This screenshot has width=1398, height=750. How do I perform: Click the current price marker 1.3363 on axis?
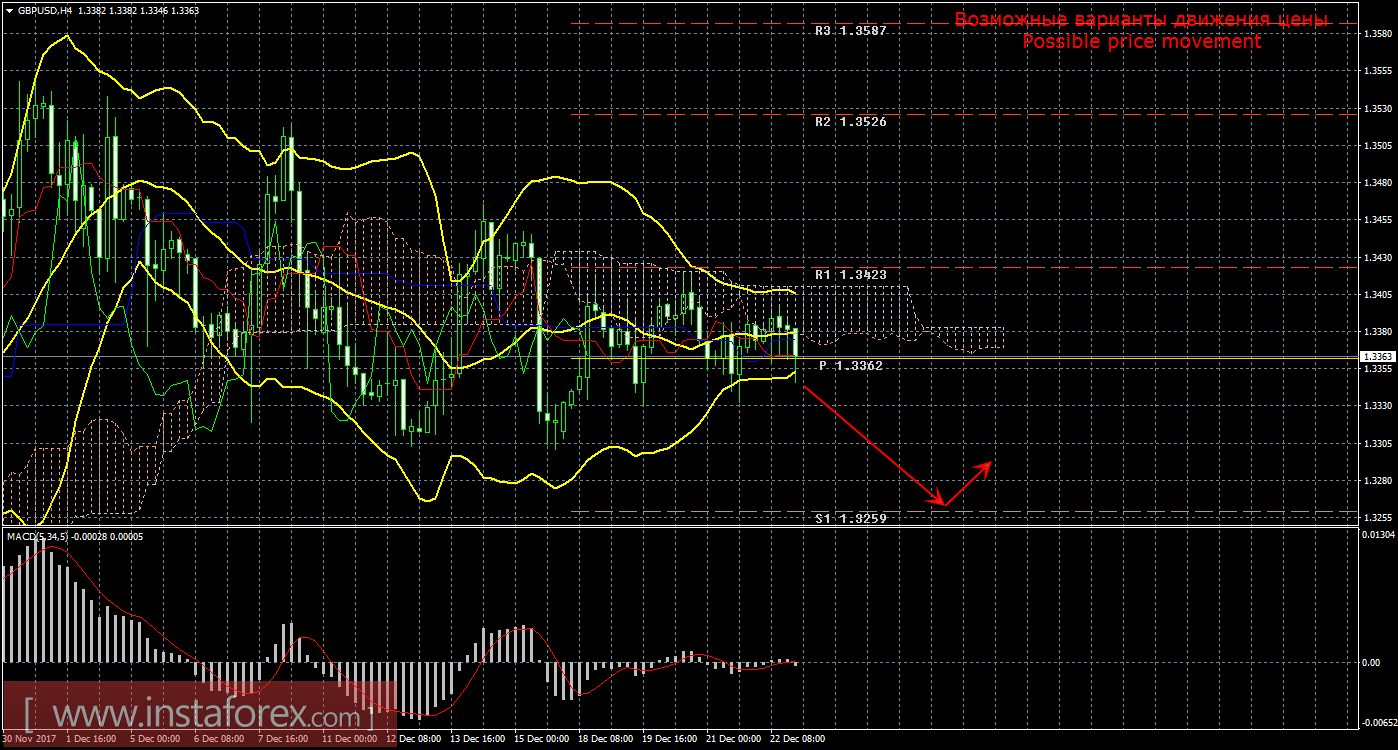(x=1377, y=356)
